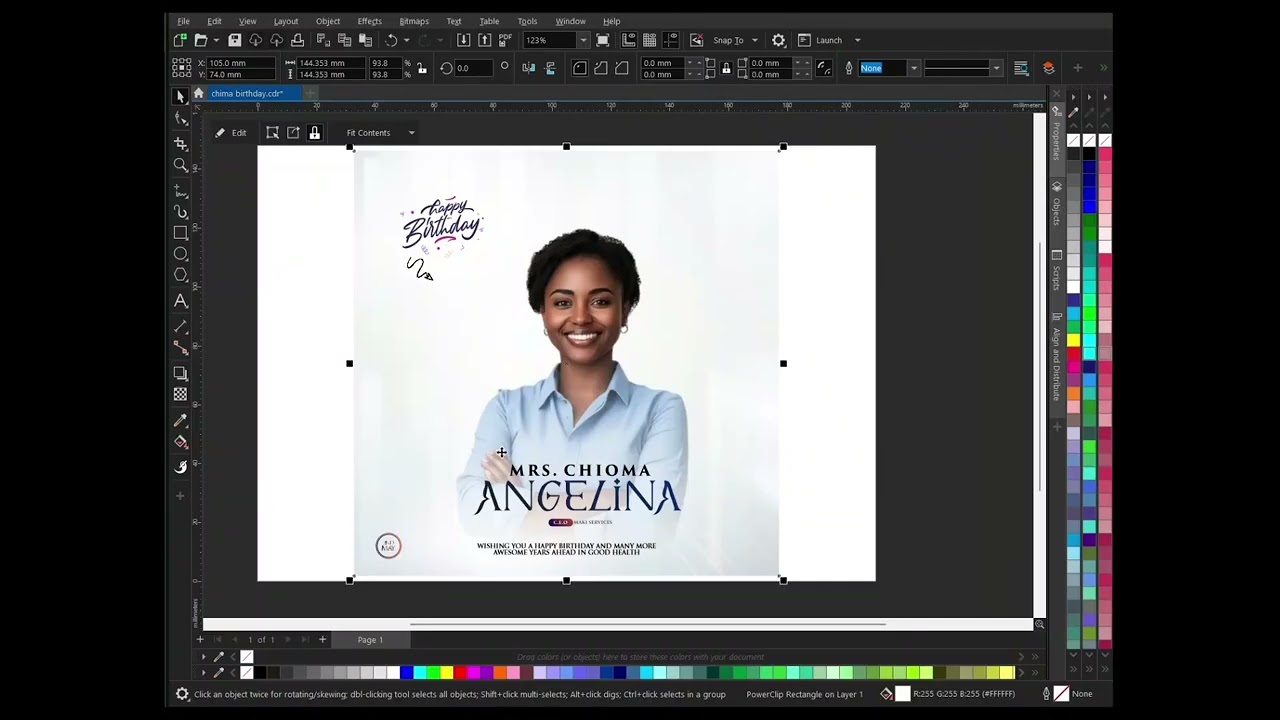Select the Color Eyedropper tool
This screenshot has height=720, width=1280.
180,420
